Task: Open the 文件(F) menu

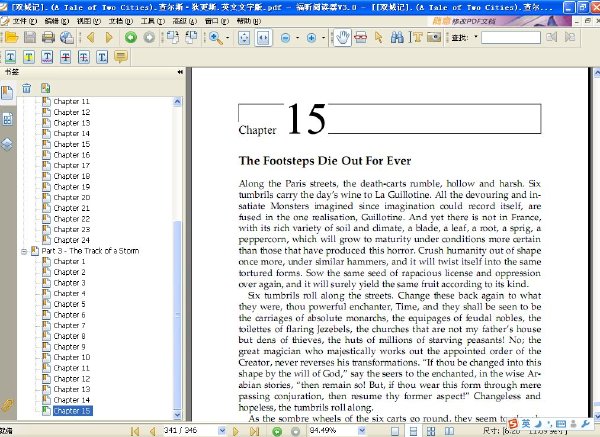Action: click(x=24, y=21)
